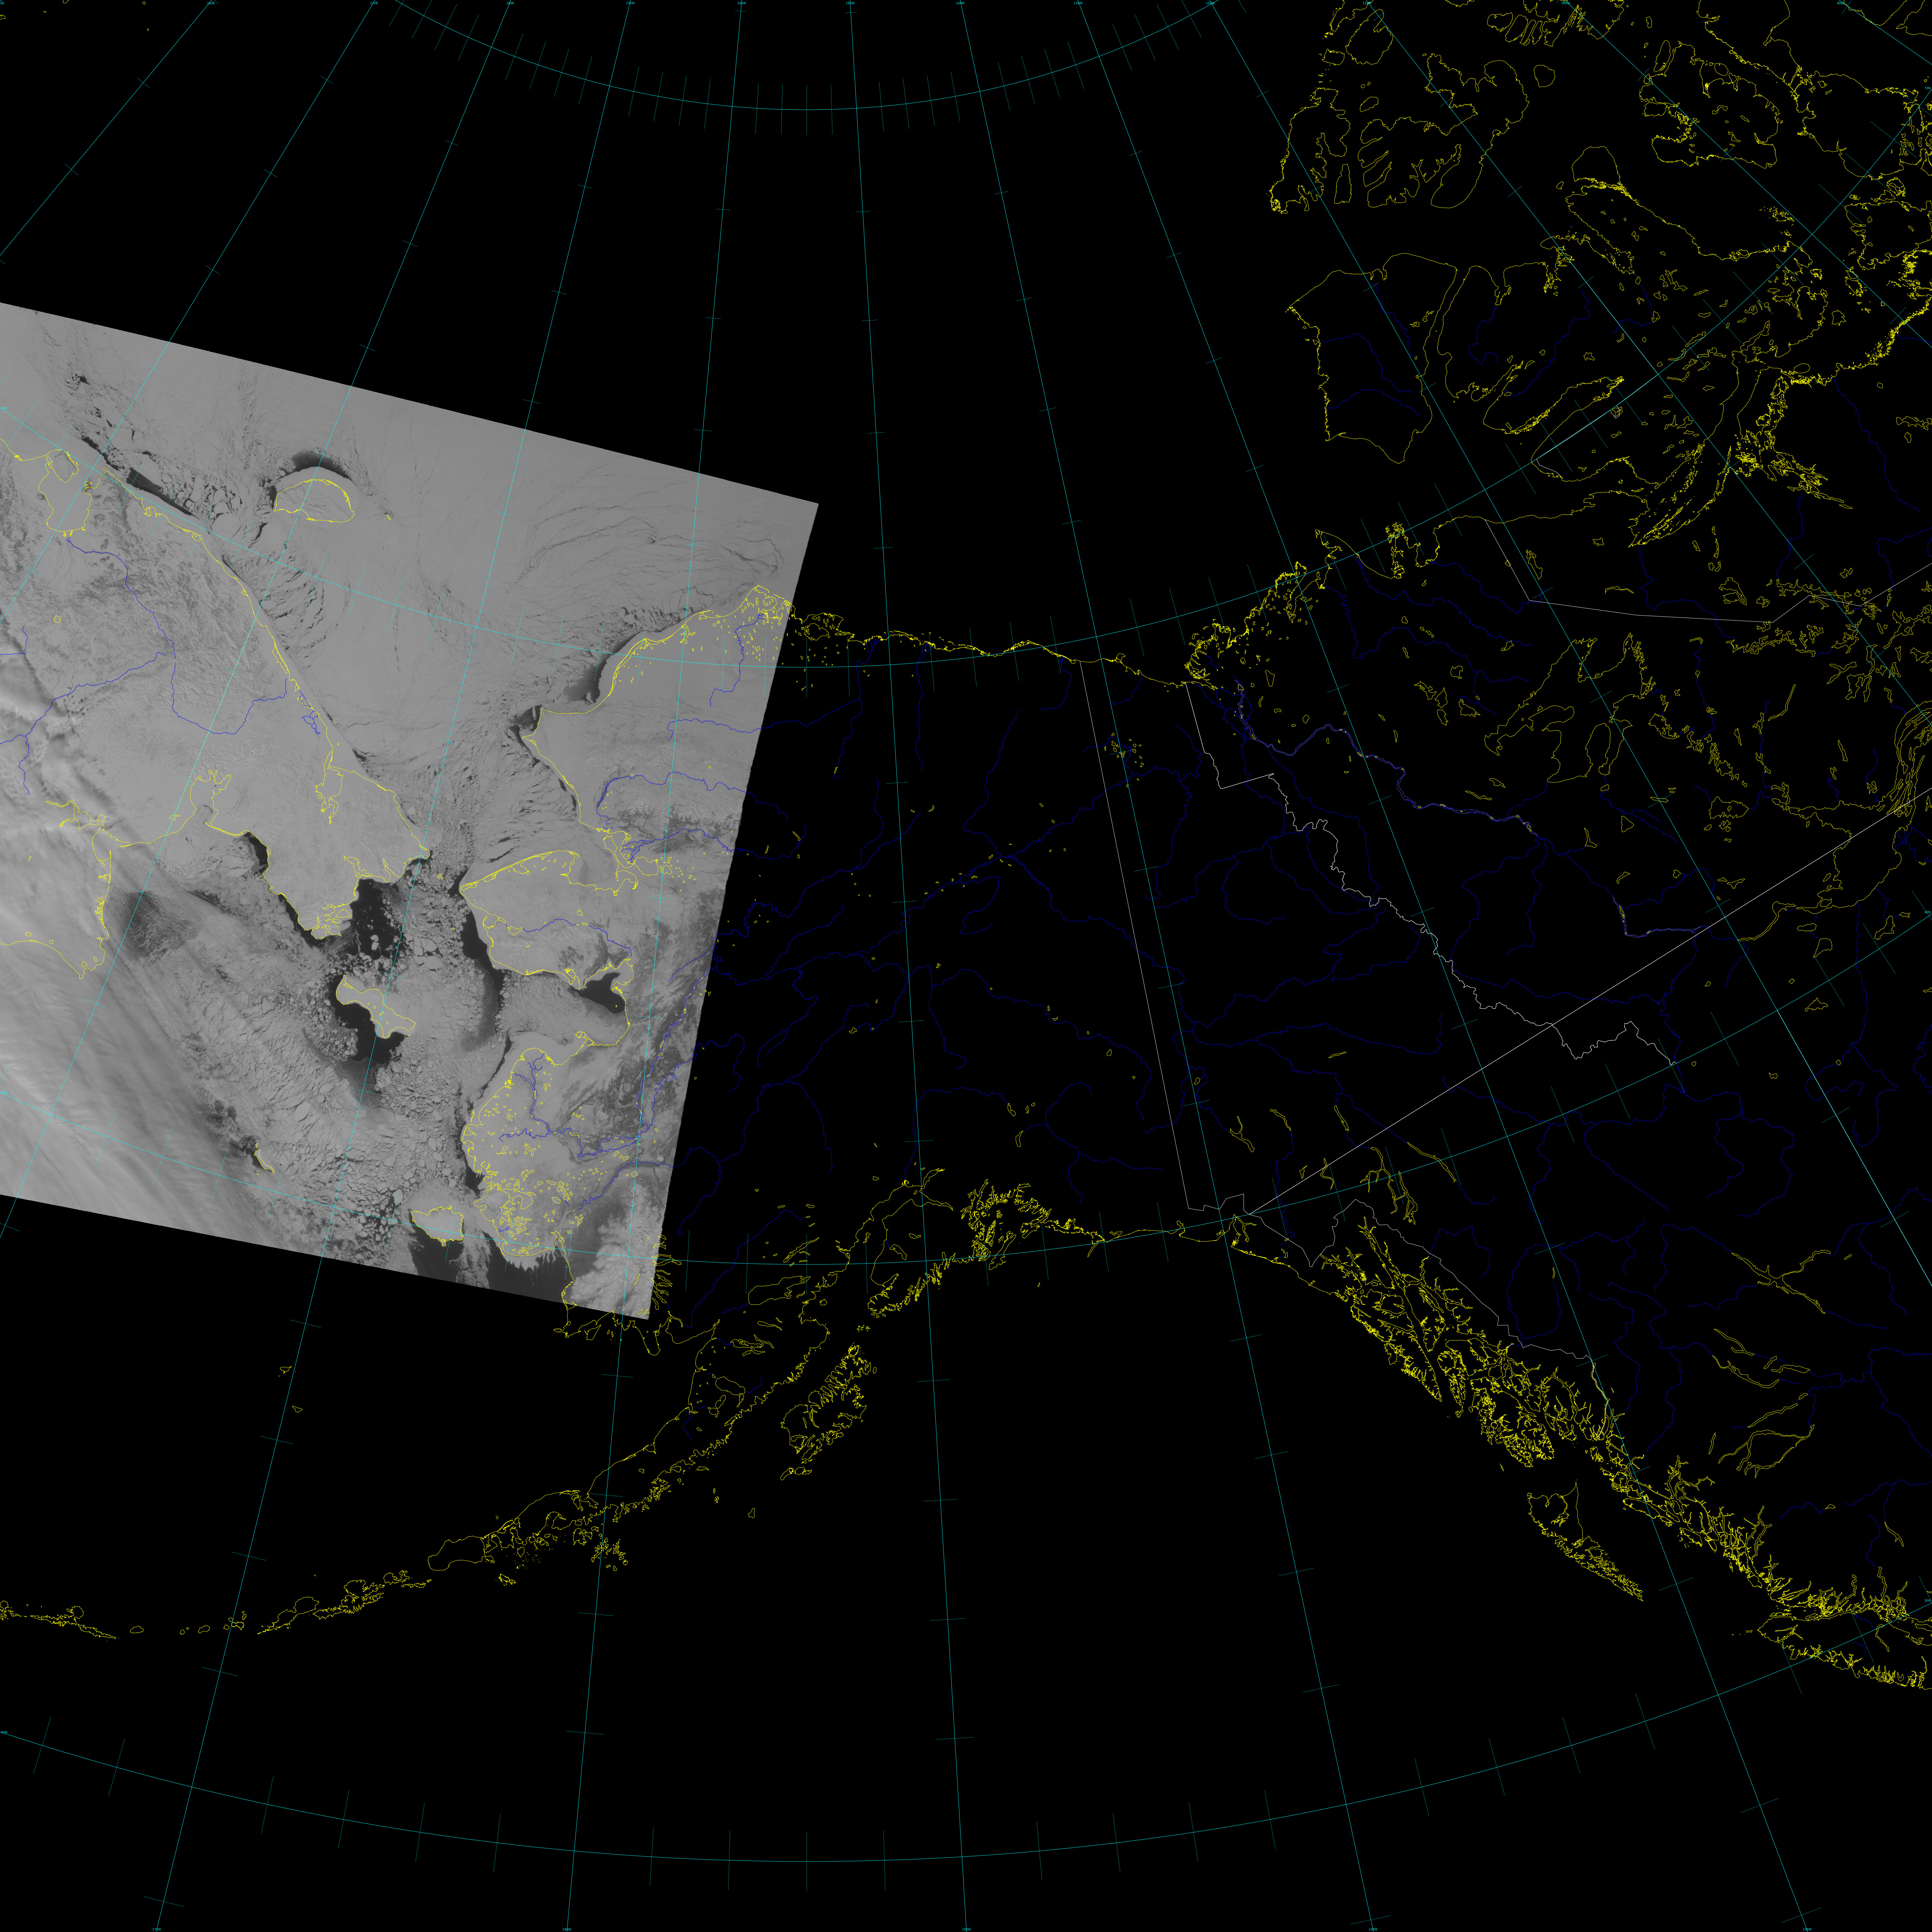Click the 170E longitude label
The height and width of the screenshot is (1932, 1932).
[374, 3]
